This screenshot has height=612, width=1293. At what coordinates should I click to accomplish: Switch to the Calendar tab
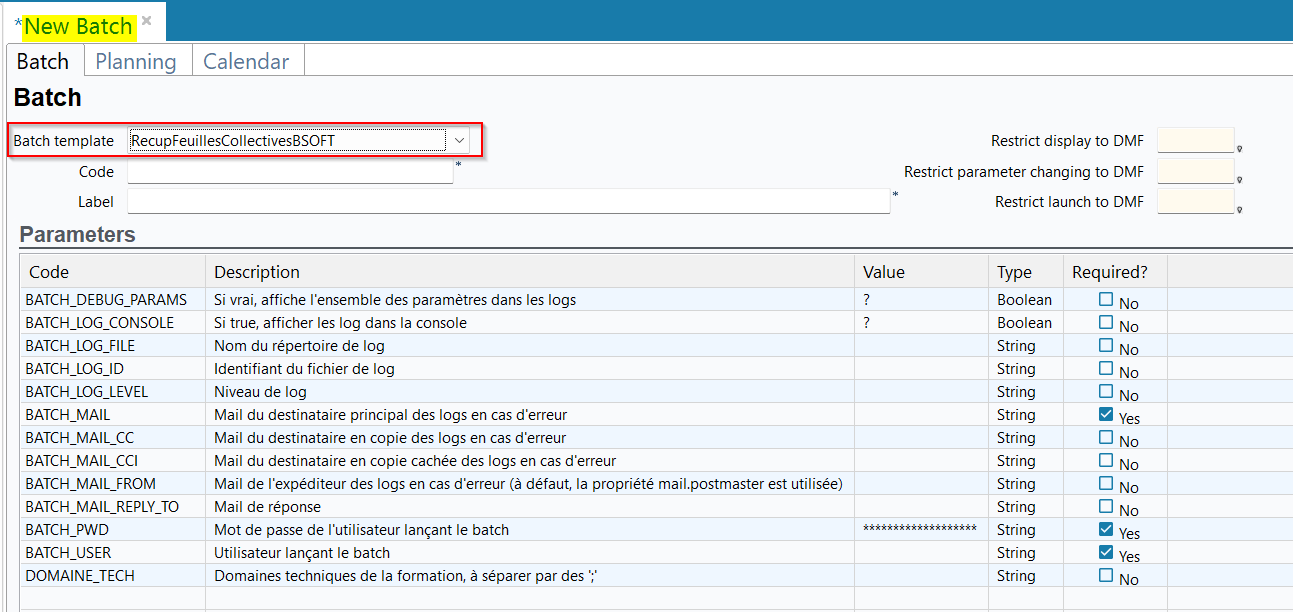[246, 61]
